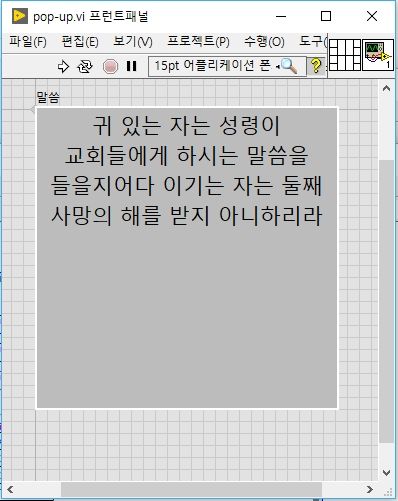Click the search magnifier icon
The width and height of the screenshot is (398, 501).
point(289,66)
